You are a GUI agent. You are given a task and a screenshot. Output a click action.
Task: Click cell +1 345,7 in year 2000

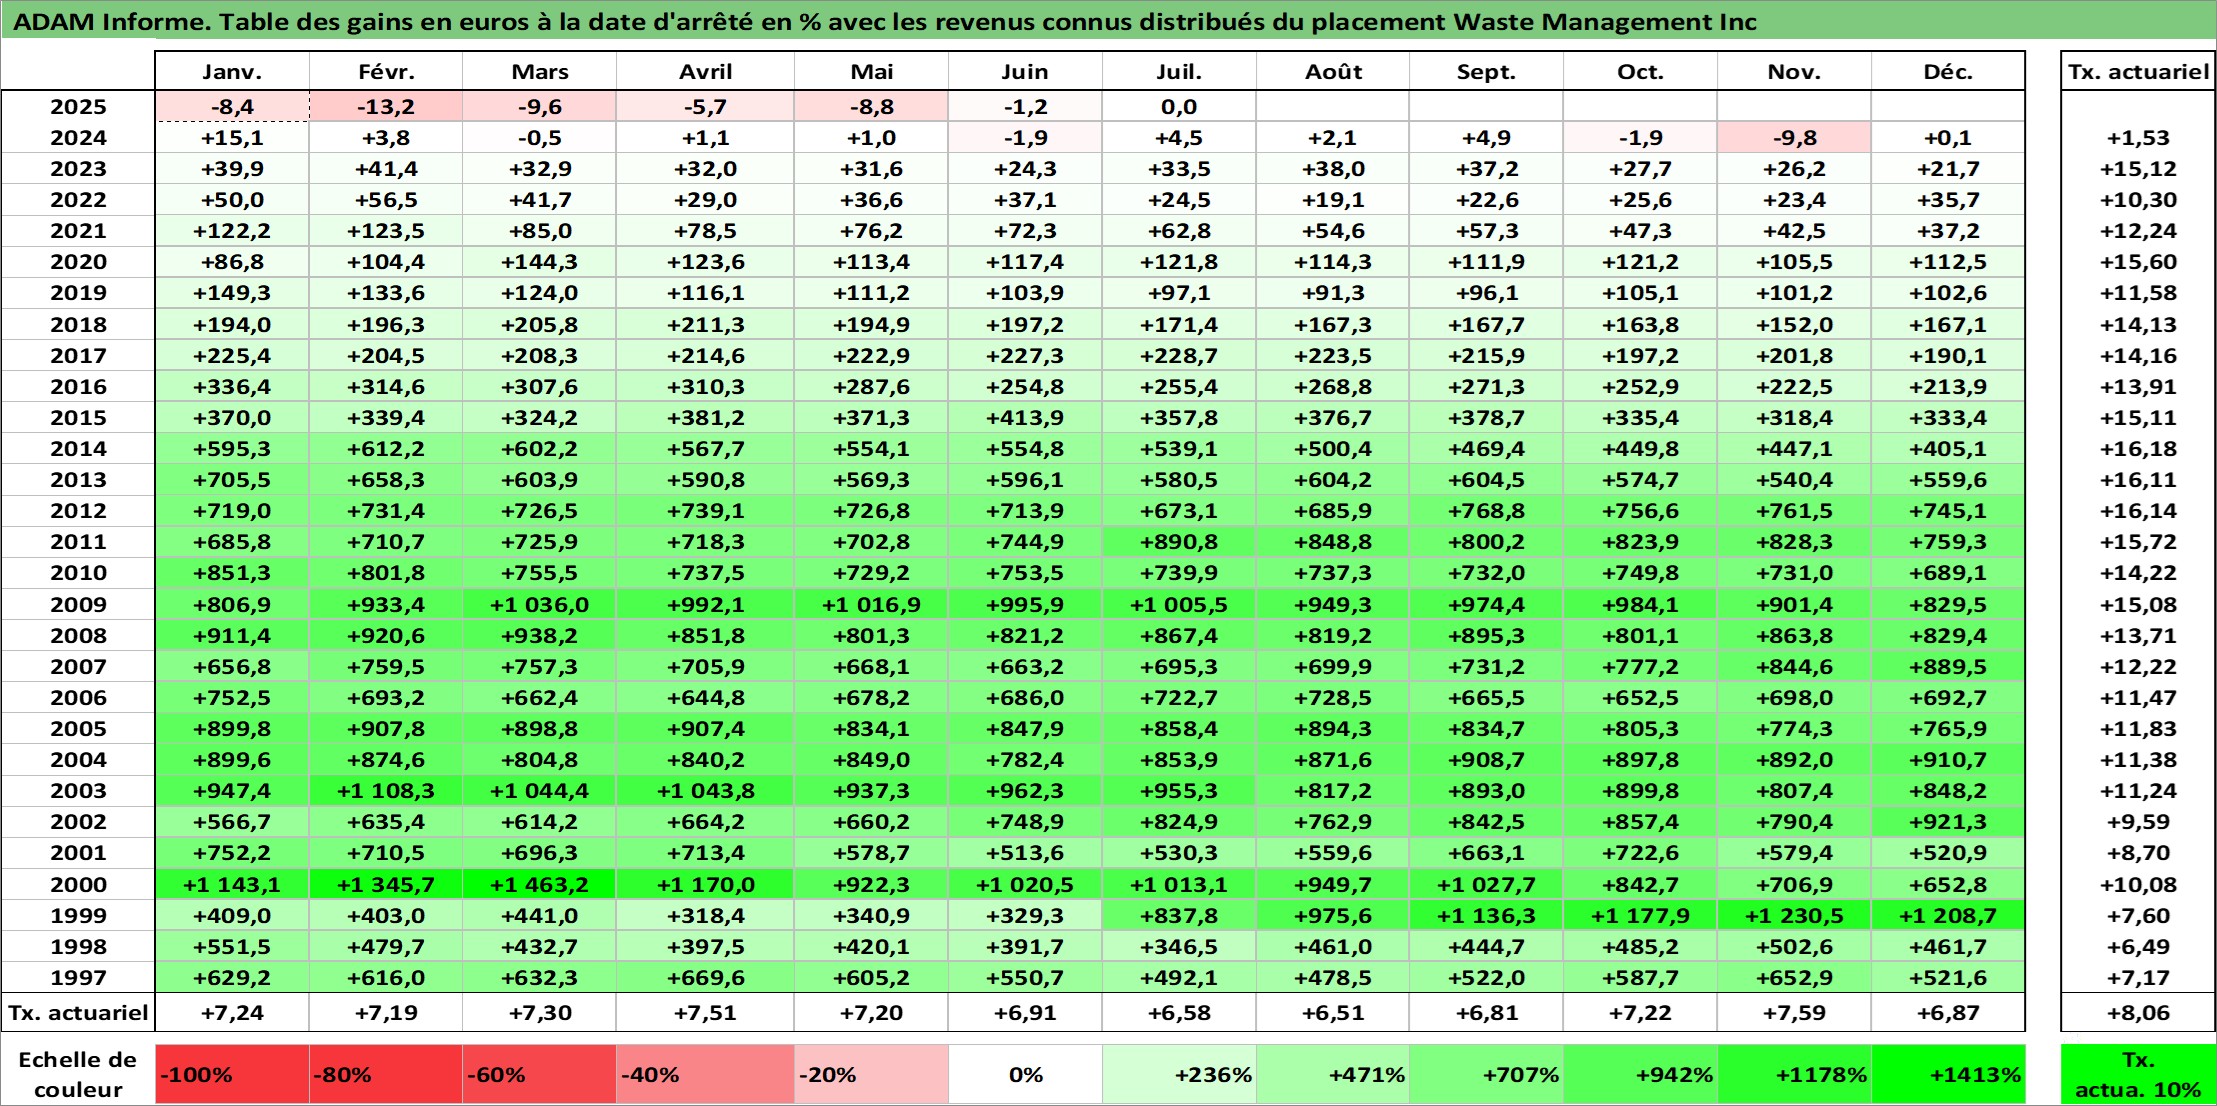[x=386, y=885]
